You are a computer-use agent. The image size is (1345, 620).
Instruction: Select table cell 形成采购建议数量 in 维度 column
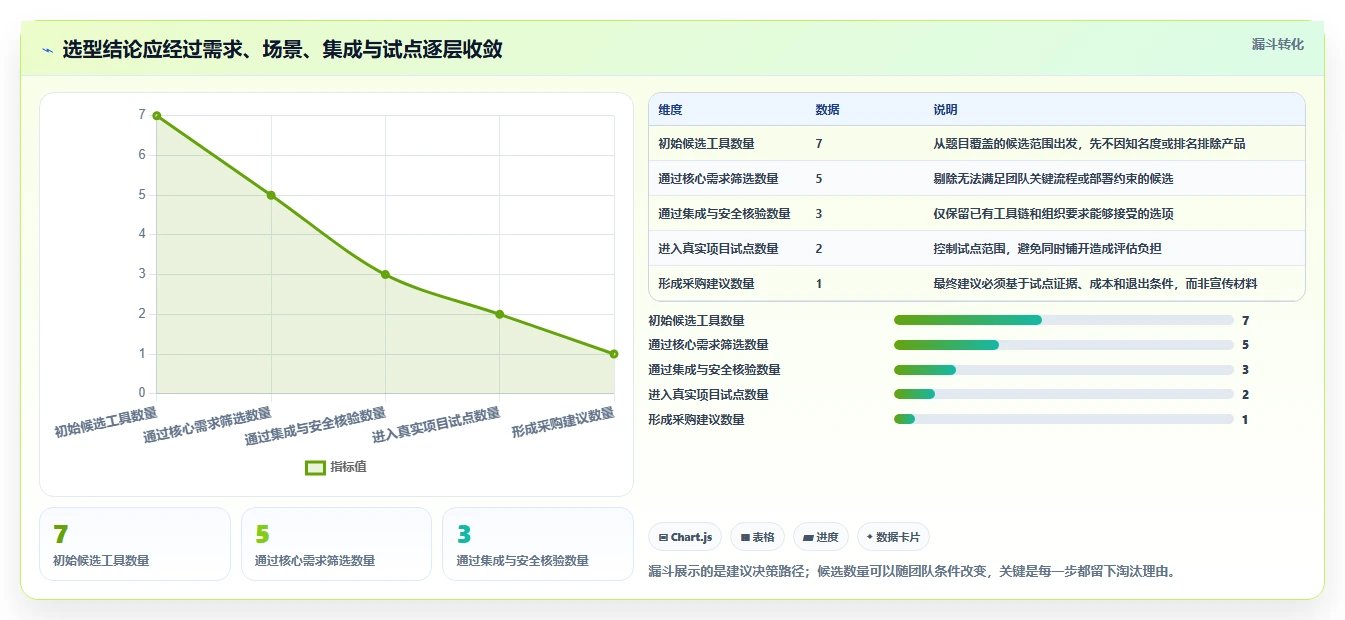pos(706,283)
